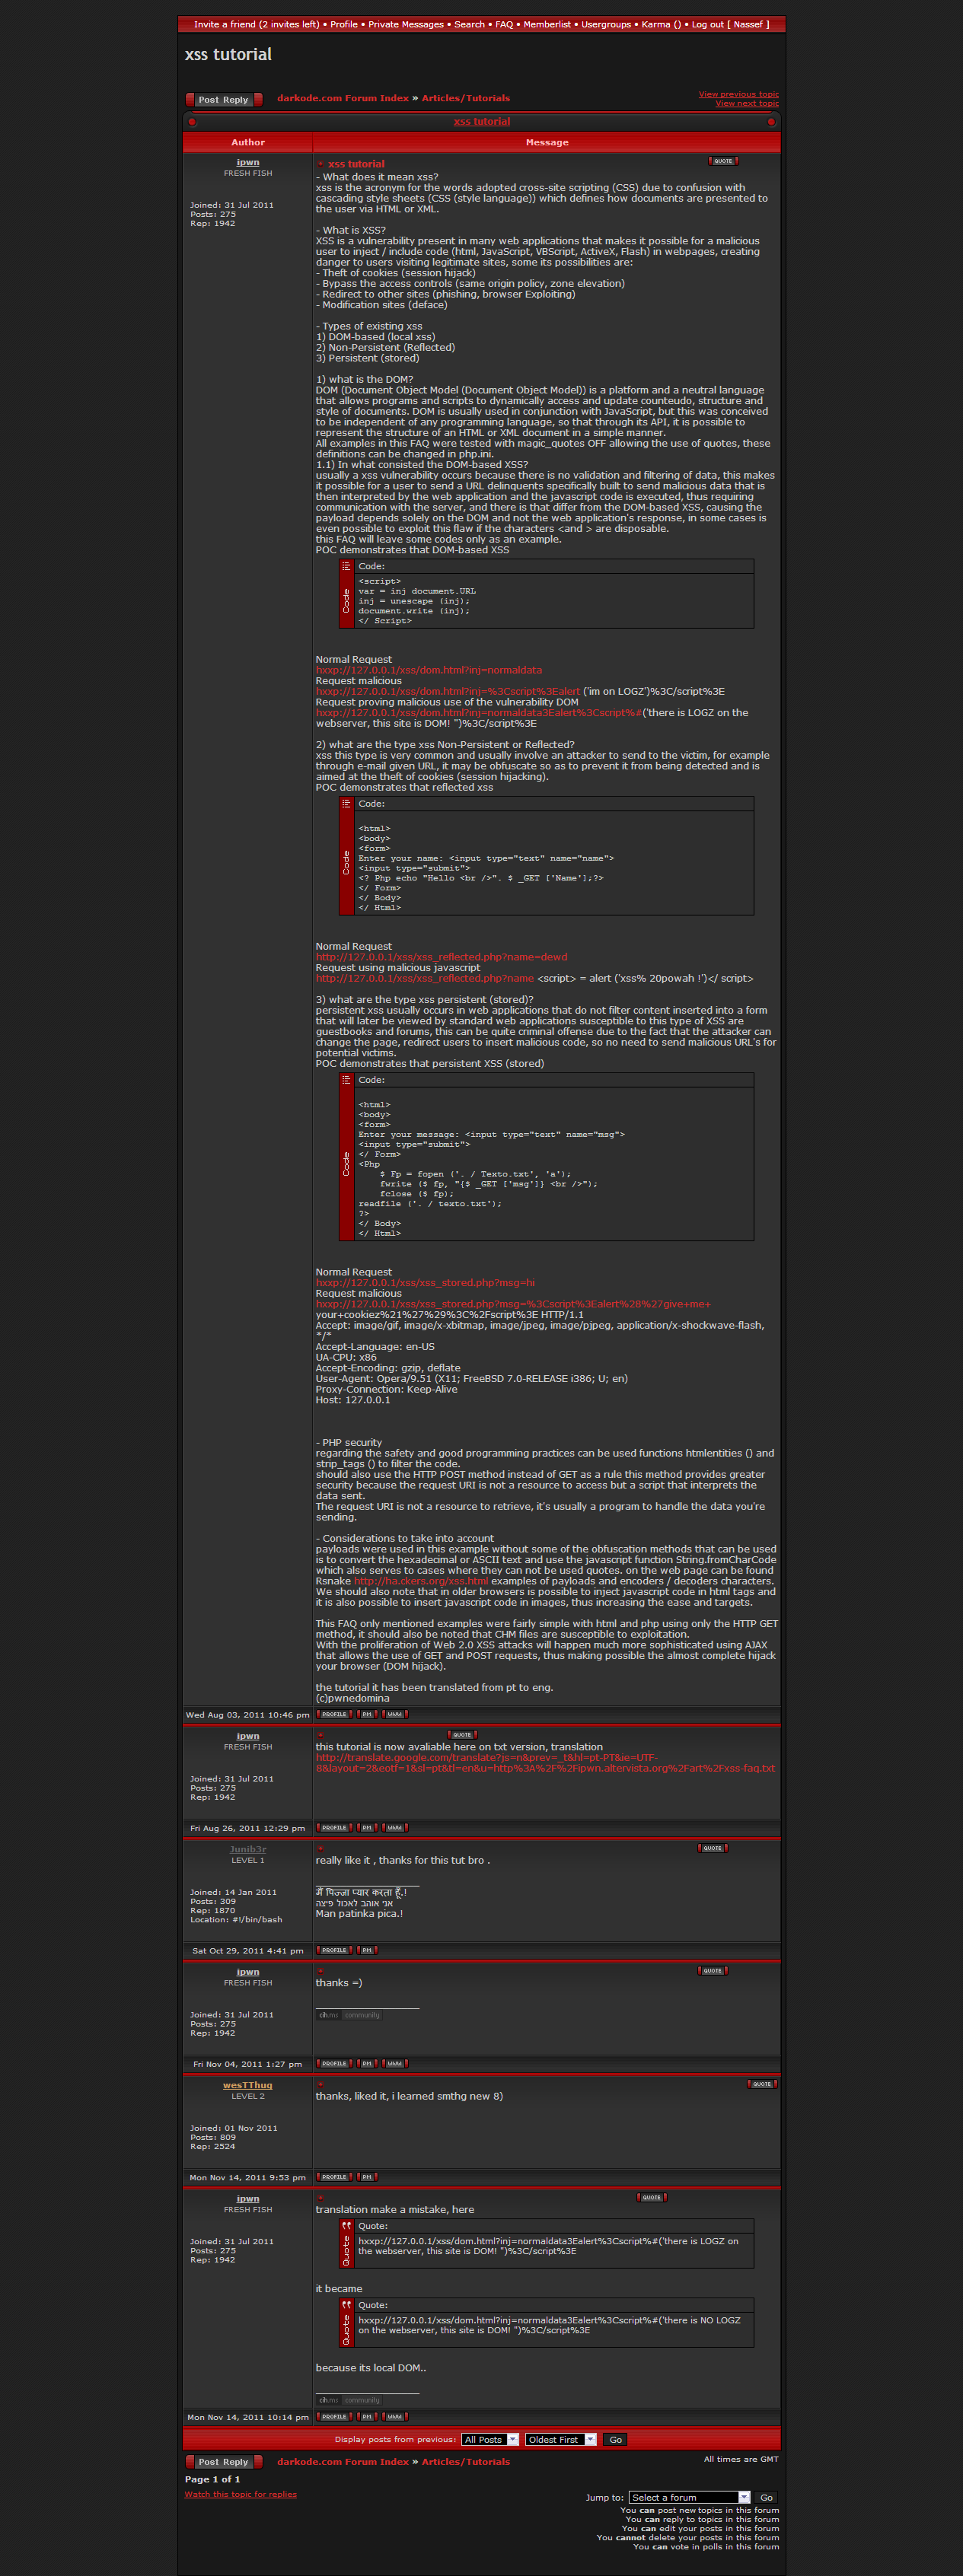
Task: Click the QUOTE icon on the first xss tutorial post
Action: (x=723, y=161)
